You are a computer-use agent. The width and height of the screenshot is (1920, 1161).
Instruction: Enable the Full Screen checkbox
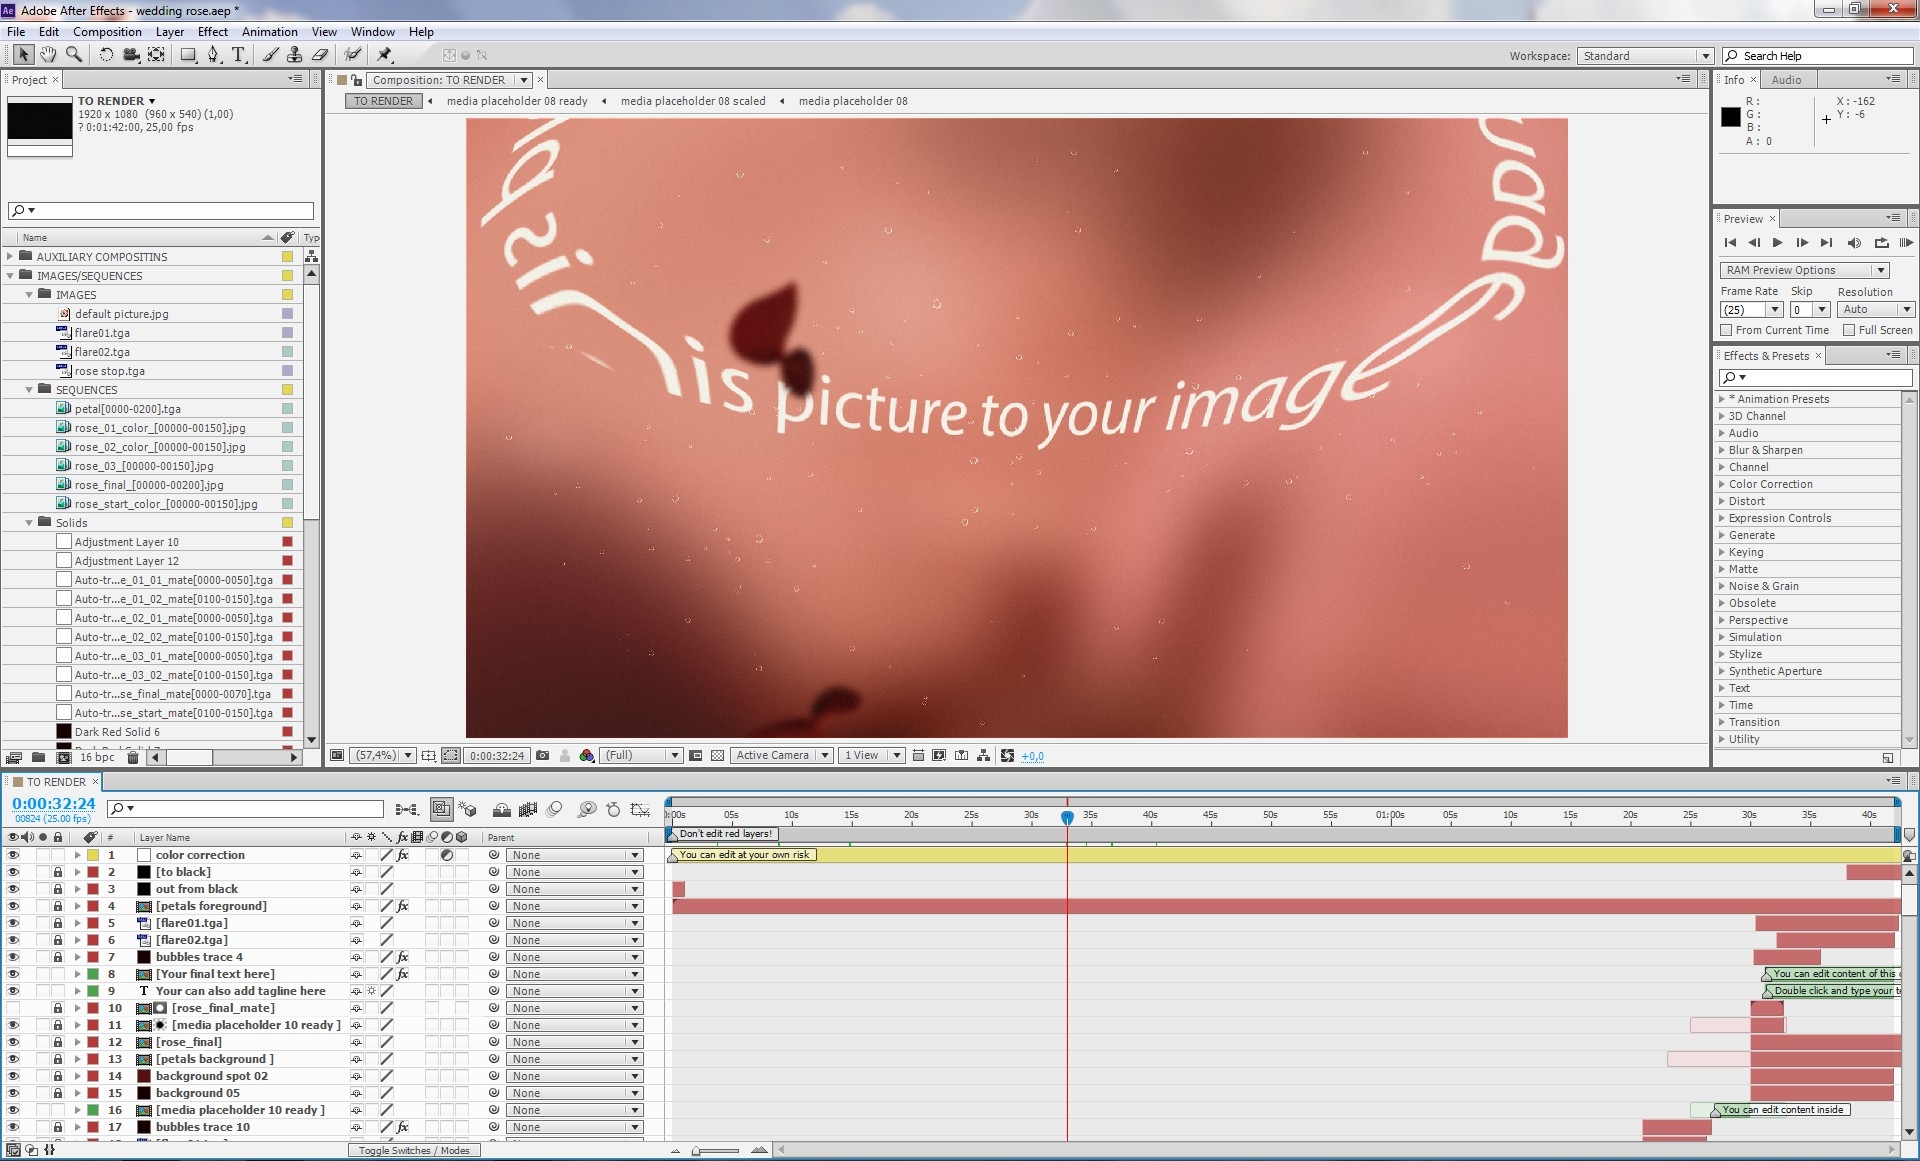(x=1849, y=330)
